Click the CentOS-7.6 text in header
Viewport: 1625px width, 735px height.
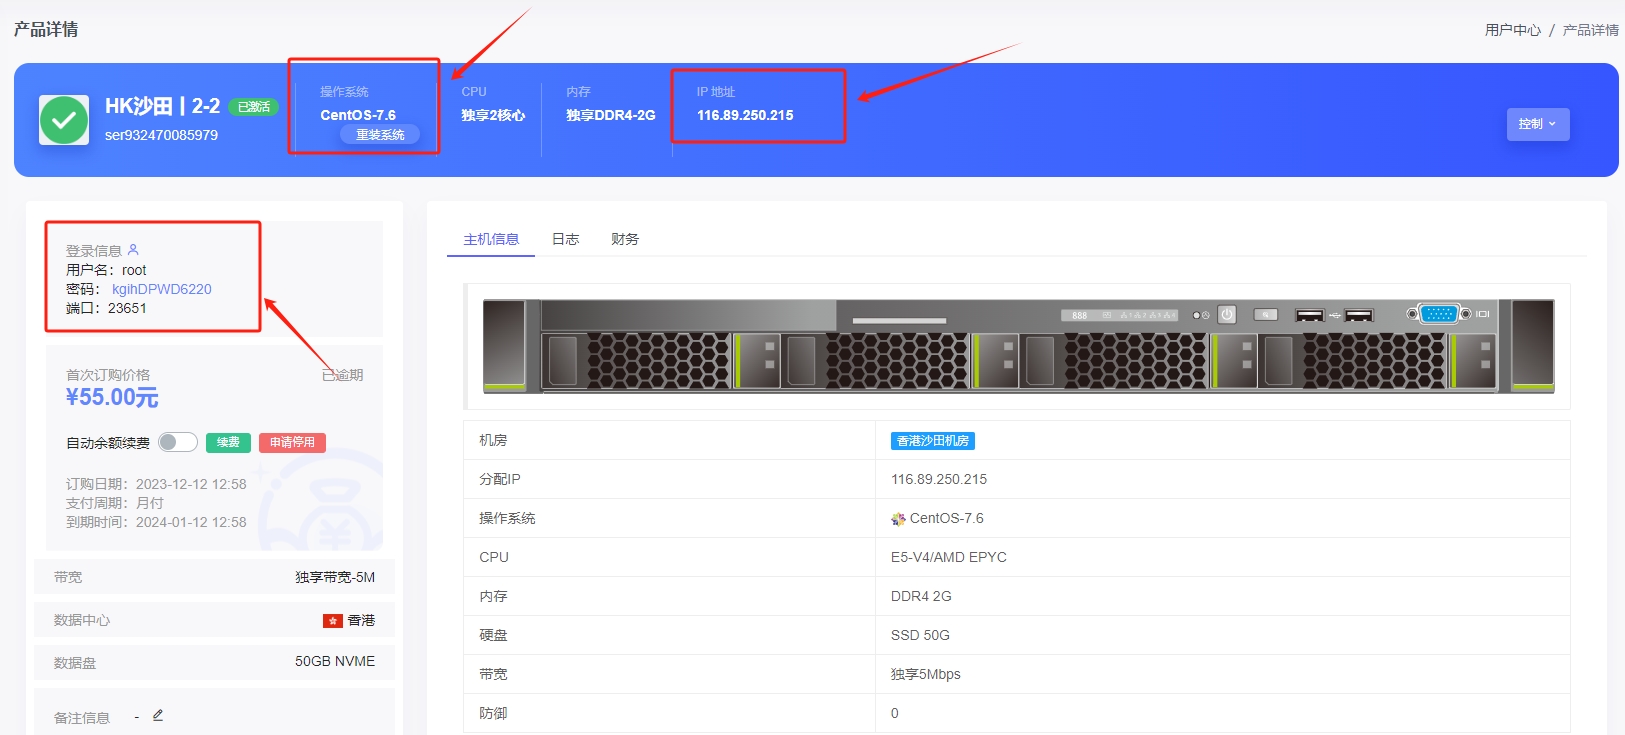click(x=358, y=115)
